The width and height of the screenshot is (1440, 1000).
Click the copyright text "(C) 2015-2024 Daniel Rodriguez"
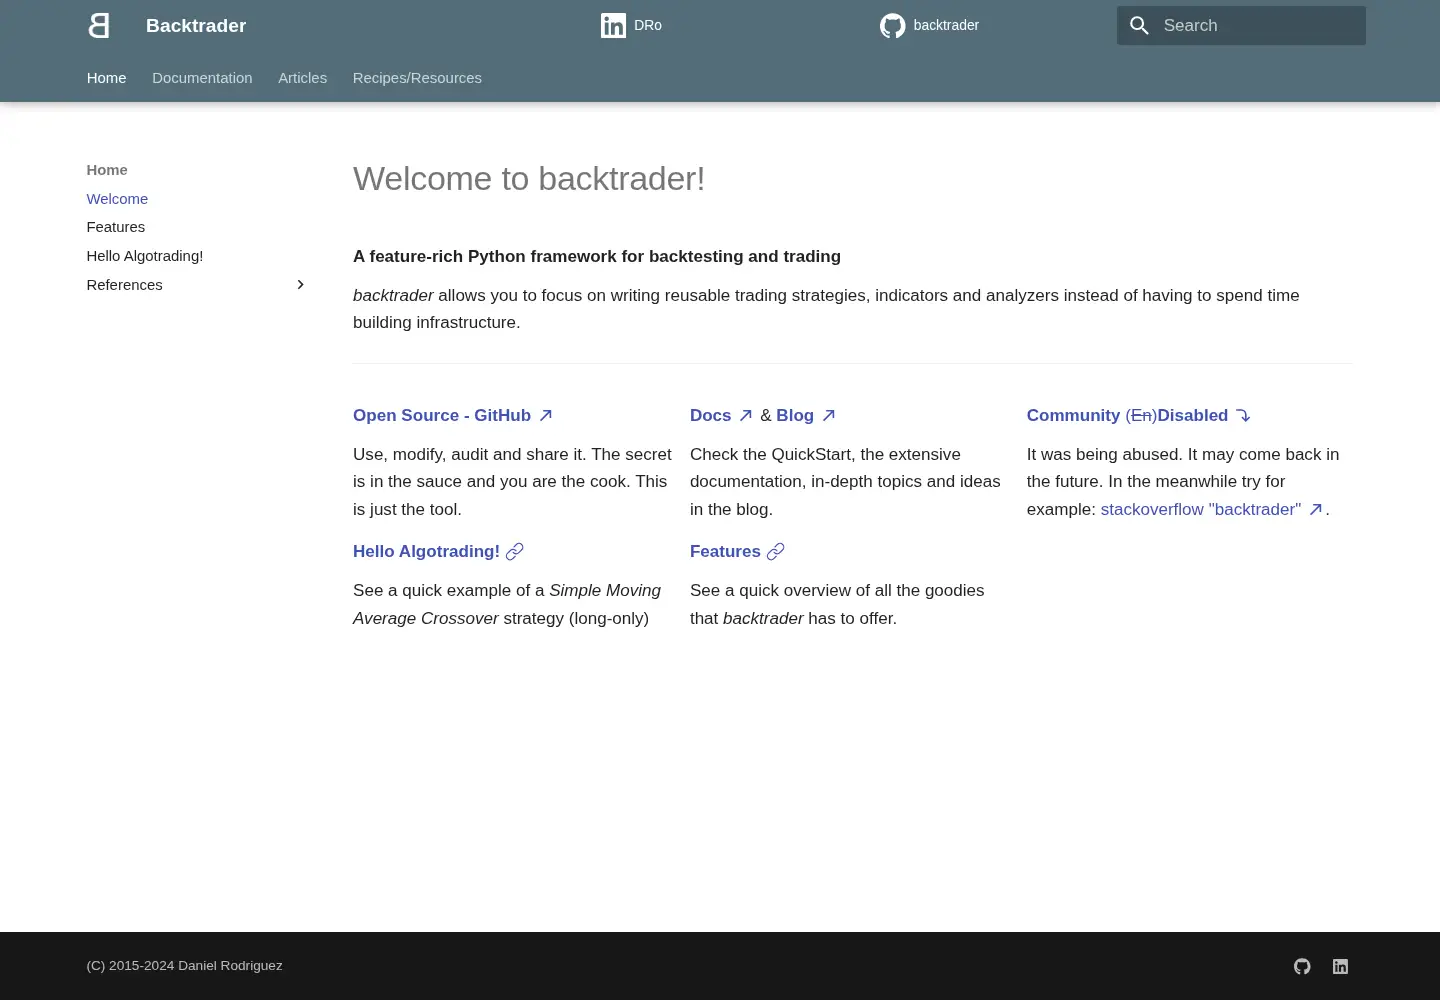tap(185, 966)
